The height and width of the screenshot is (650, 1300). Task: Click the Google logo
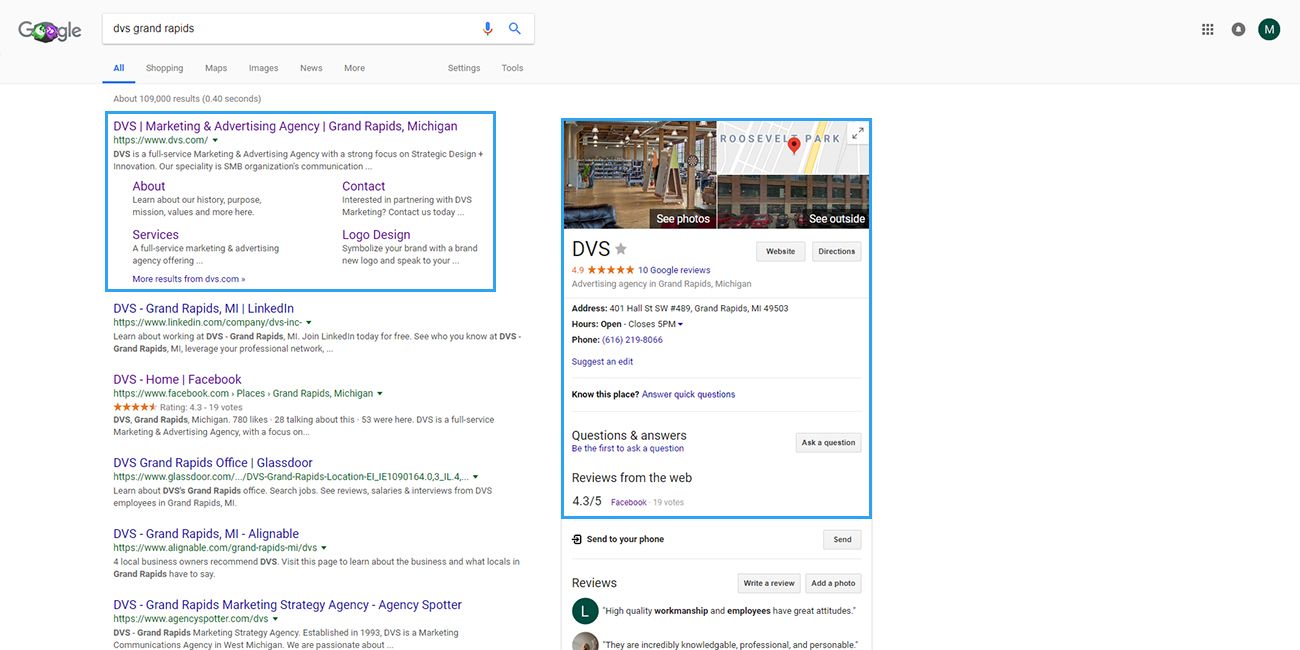(49, 30)
